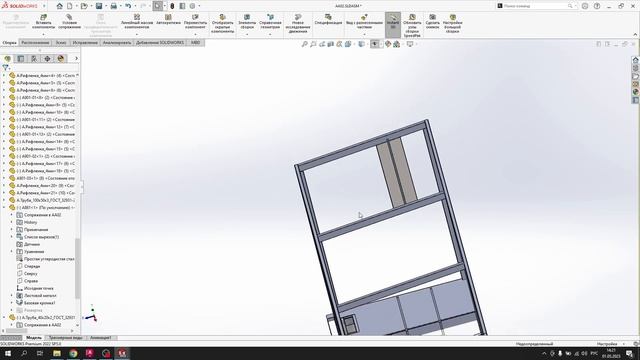
Task: Expand dropdown under Insert Components
Action: [x=43, y=34]
